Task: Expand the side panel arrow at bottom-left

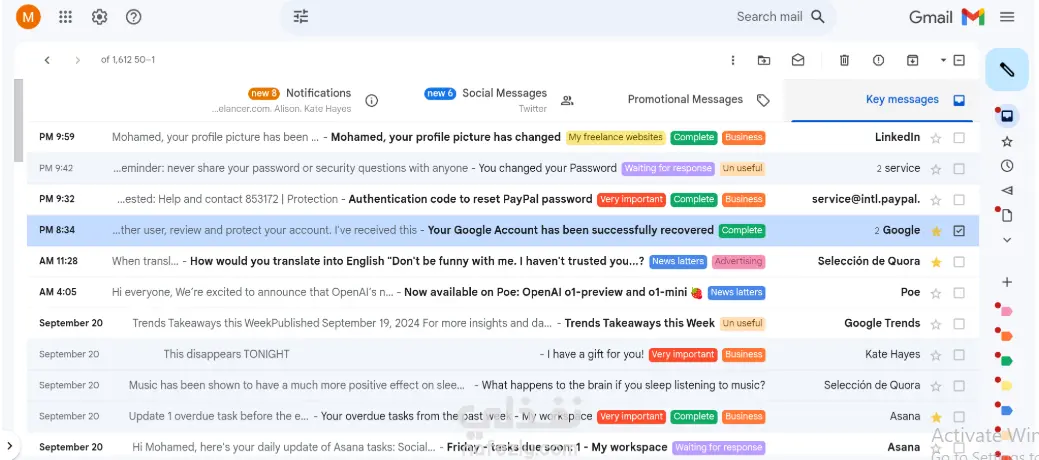Action: tap(9, 445)
